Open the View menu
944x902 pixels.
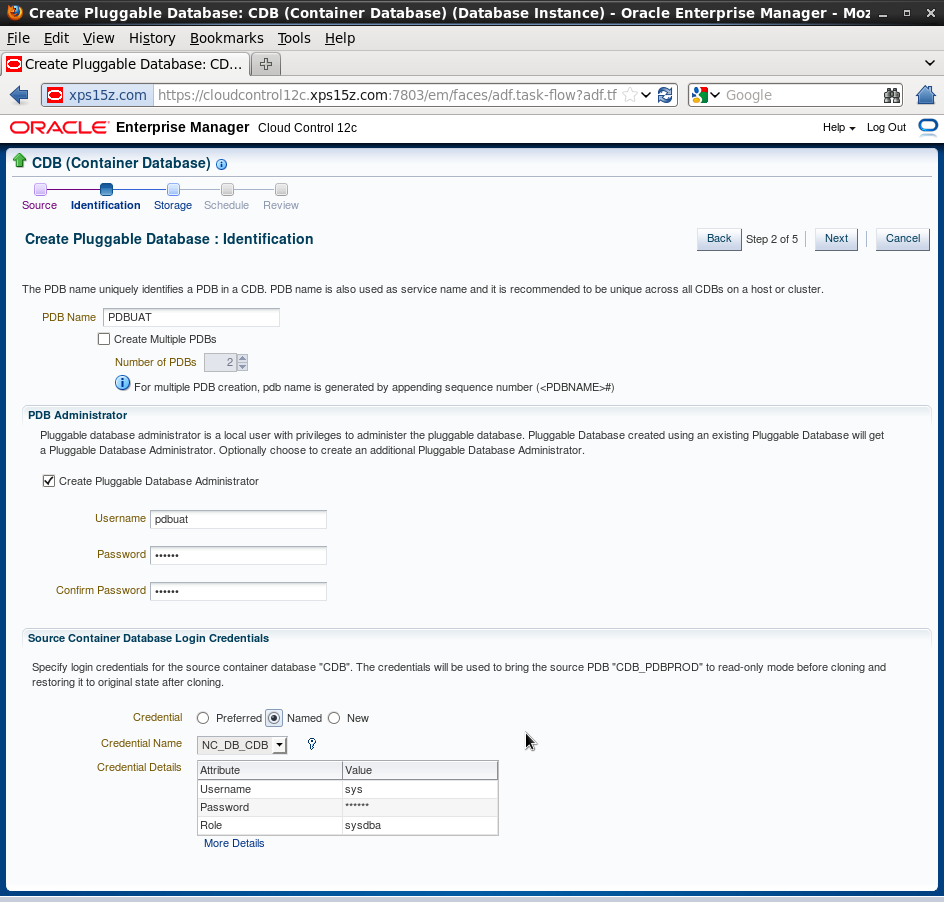[x=98, y=38]
